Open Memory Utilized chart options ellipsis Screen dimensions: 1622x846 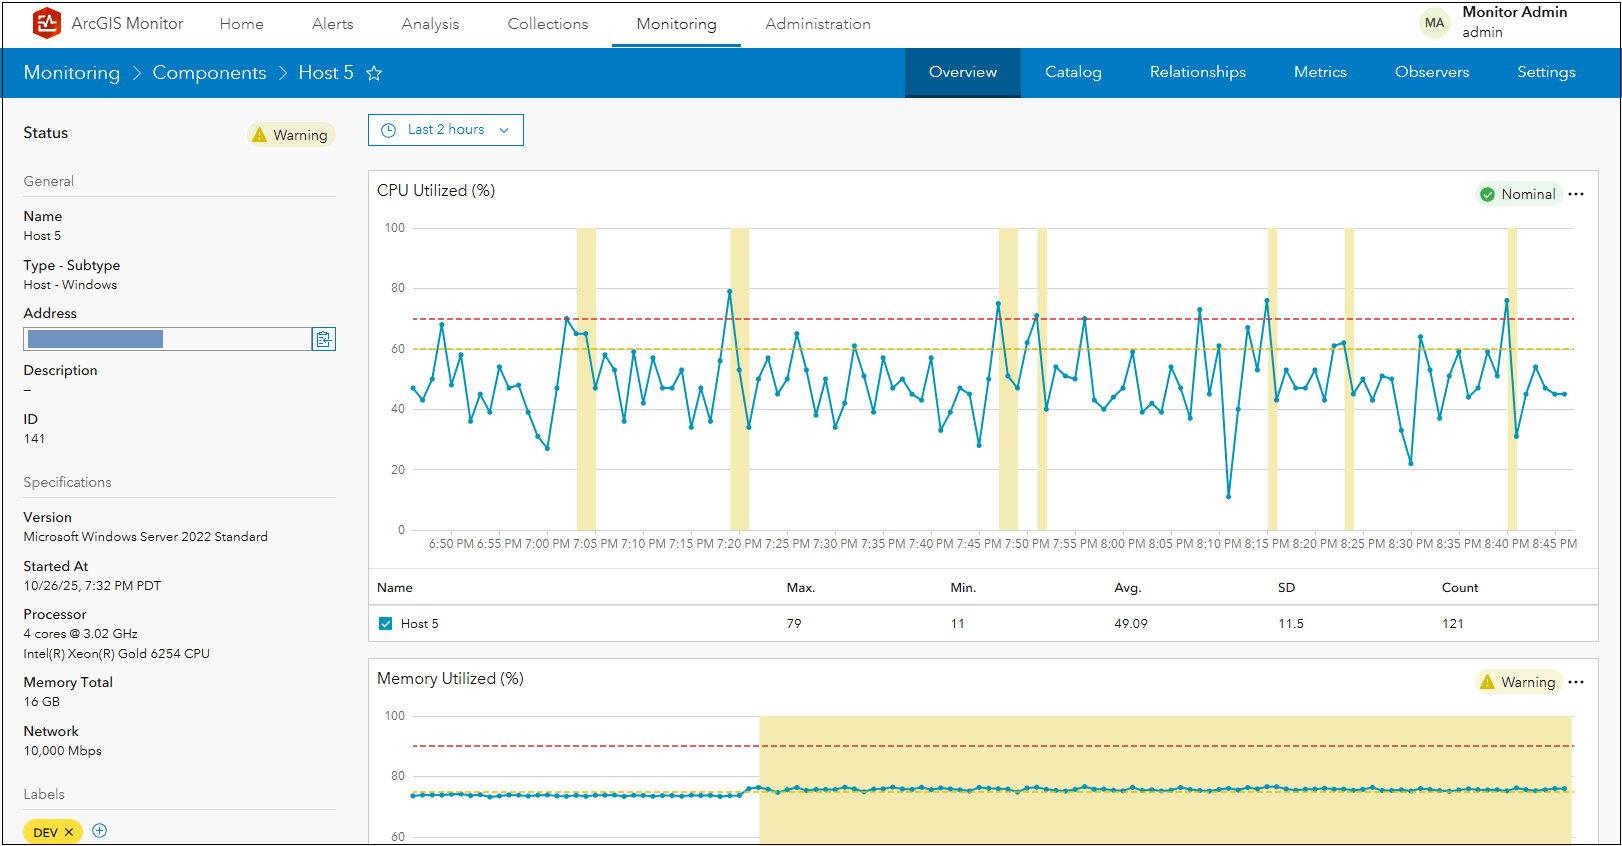(1576, 682)
